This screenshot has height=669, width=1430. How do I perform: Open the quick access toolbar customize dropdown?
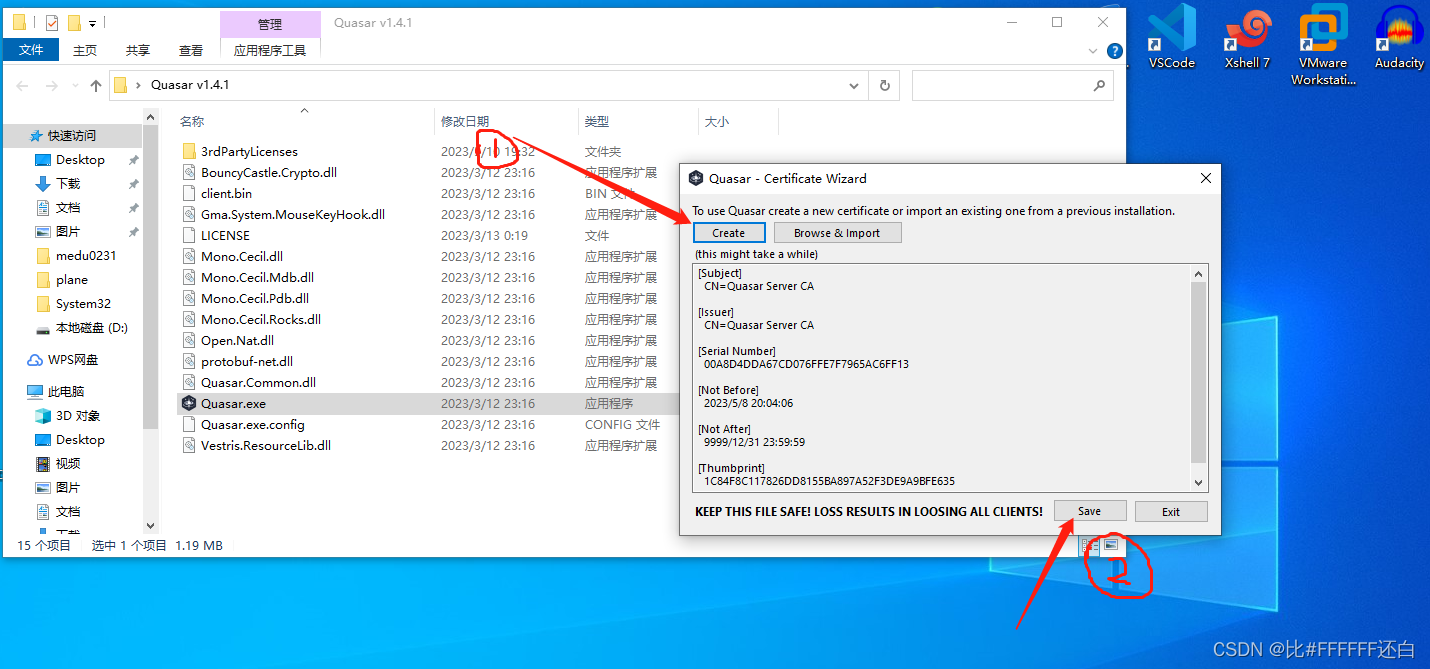point(92,23)
